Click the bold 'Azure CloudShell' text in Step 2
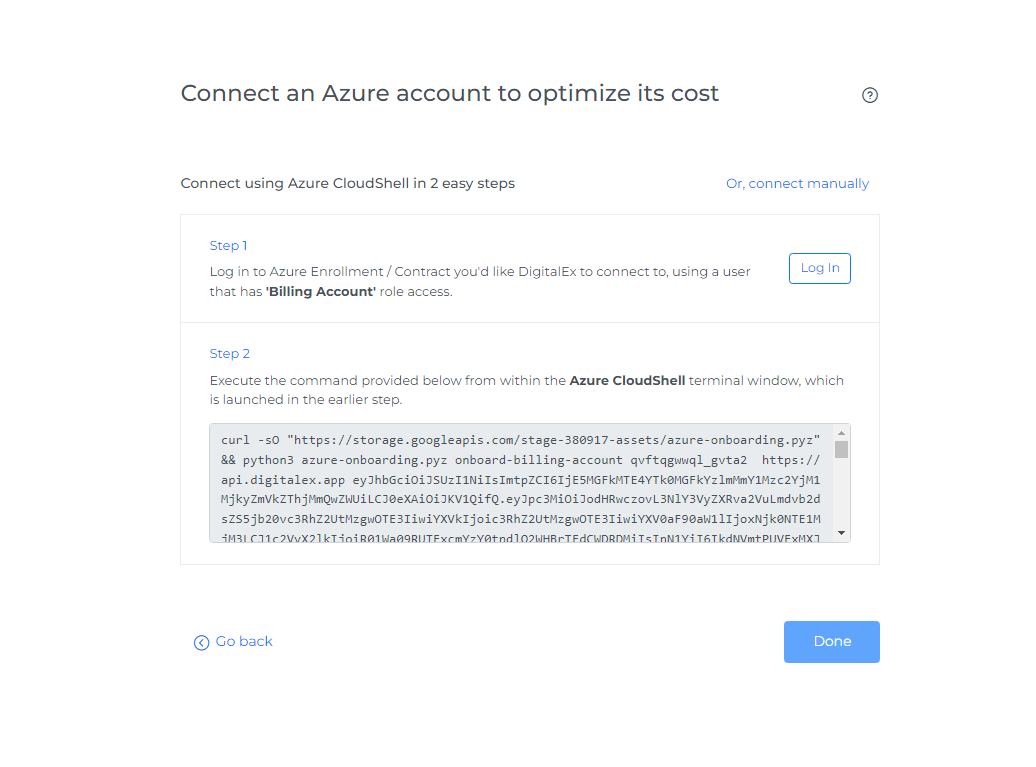 click(x=627, y=381)
